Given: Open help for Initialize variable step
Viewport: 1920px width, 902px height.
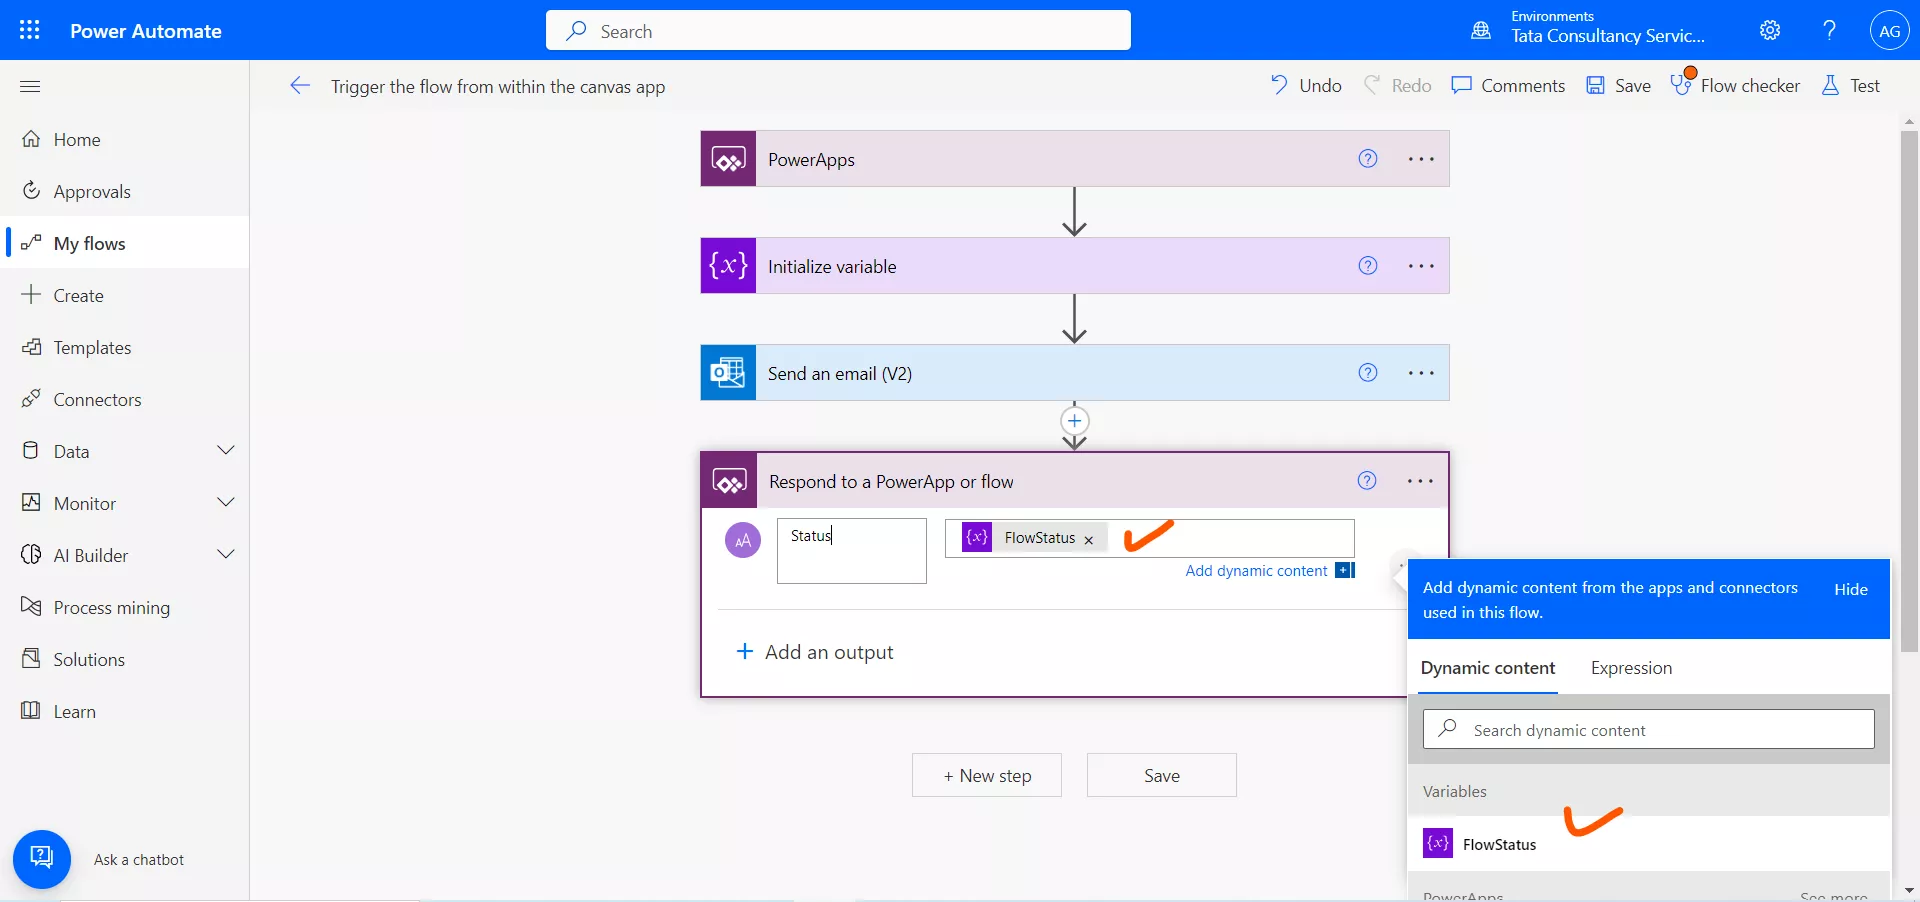Looking at the screenshot, I should (x=1368, y=265).
